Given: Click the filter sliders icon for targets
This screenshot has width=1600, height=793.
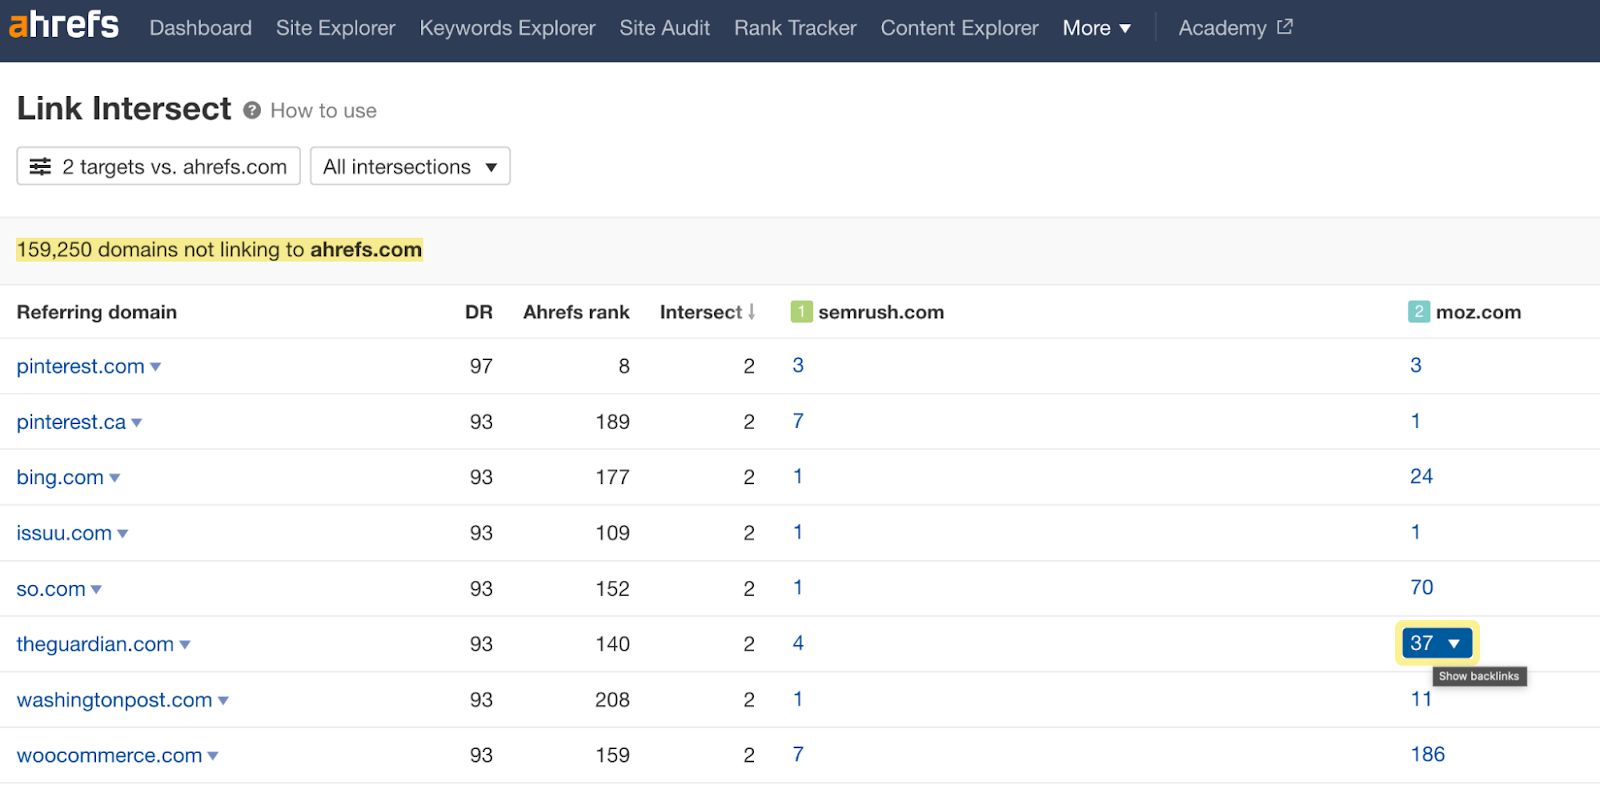Looking at the screenshot, I should click(40, 167).
